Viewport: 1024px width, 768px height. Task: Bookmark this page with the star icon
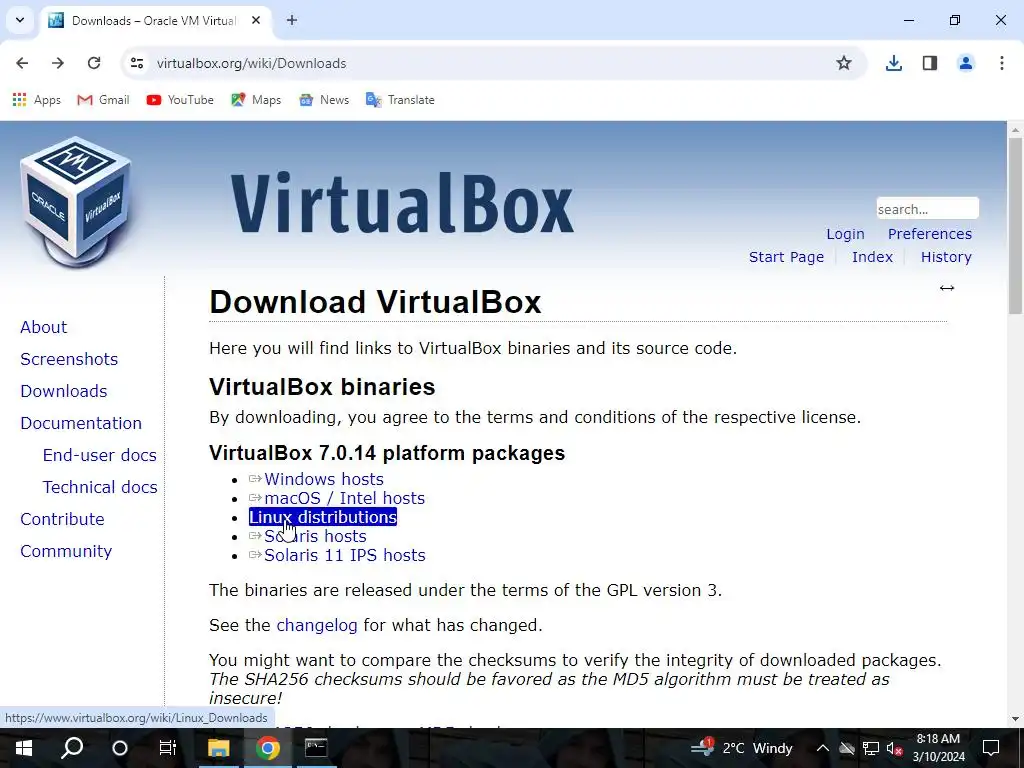click(844, 63)
